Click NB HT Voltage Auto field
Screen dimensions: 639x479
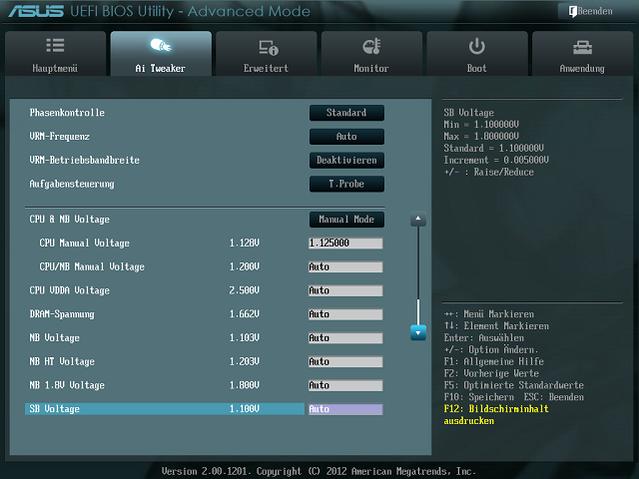(x=346, y=362)
